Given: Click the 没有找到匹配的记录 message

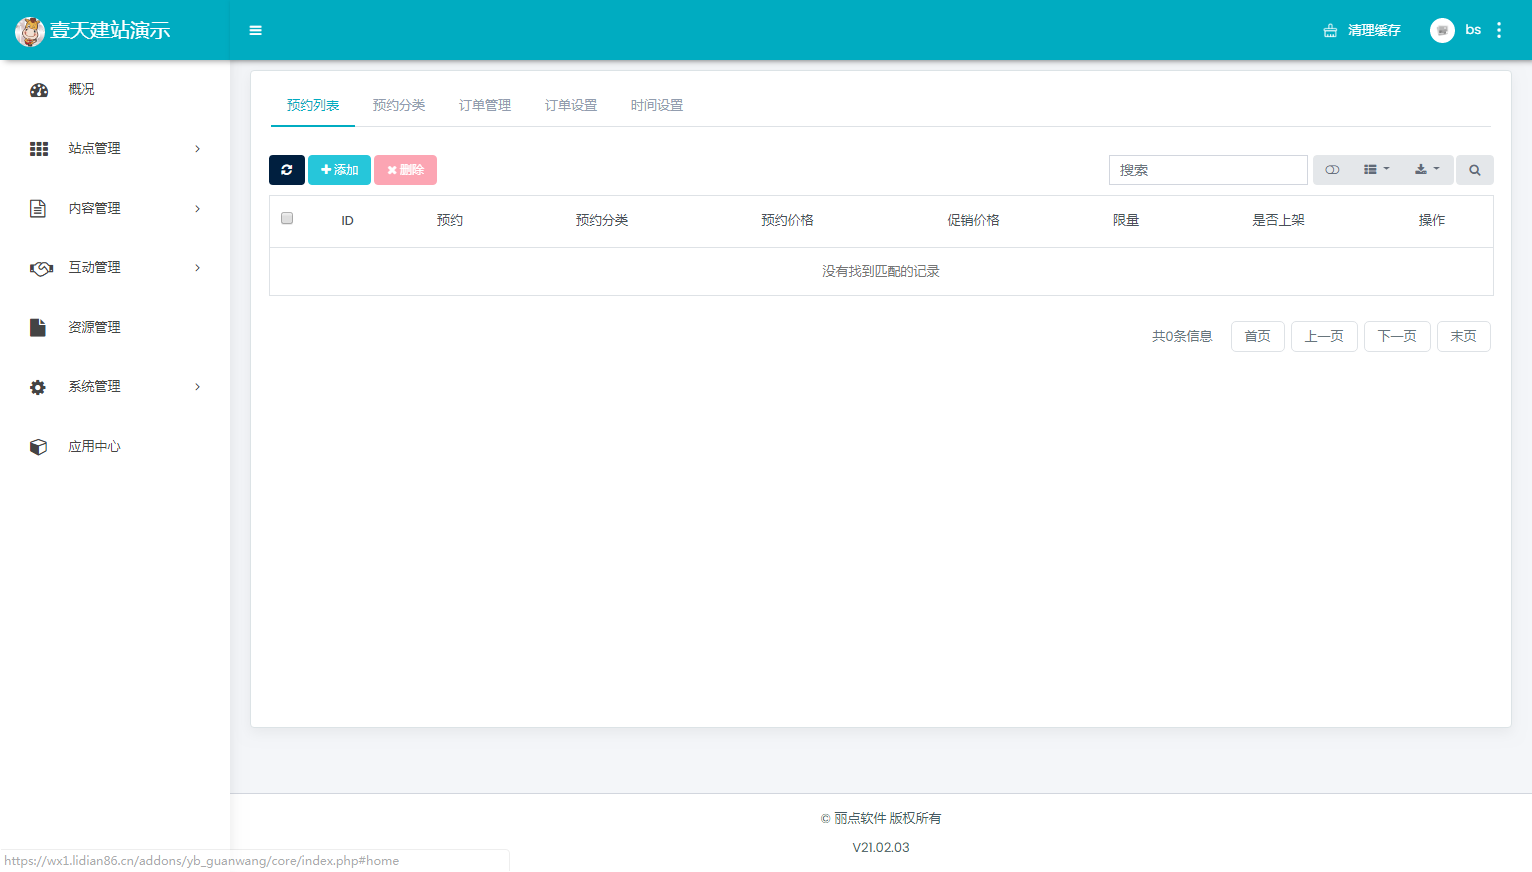Looking at the screenshot, I should (x=881, y=271).
